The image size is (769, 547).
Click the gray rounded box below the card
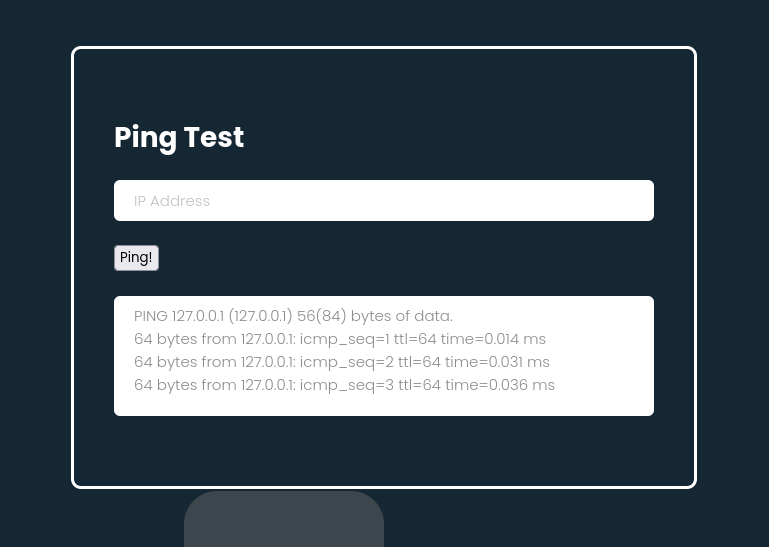(x=283, y=519)
